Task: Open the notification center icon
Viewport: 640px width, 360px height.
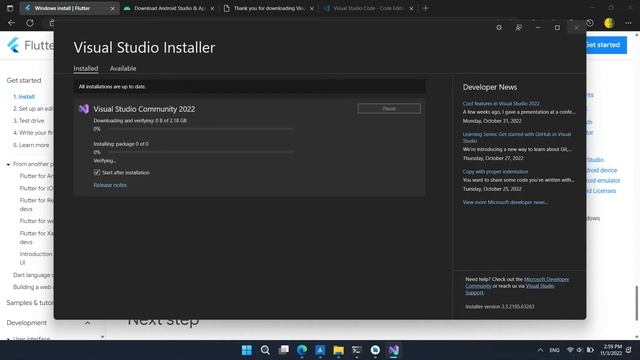Action: click(629, 350)
